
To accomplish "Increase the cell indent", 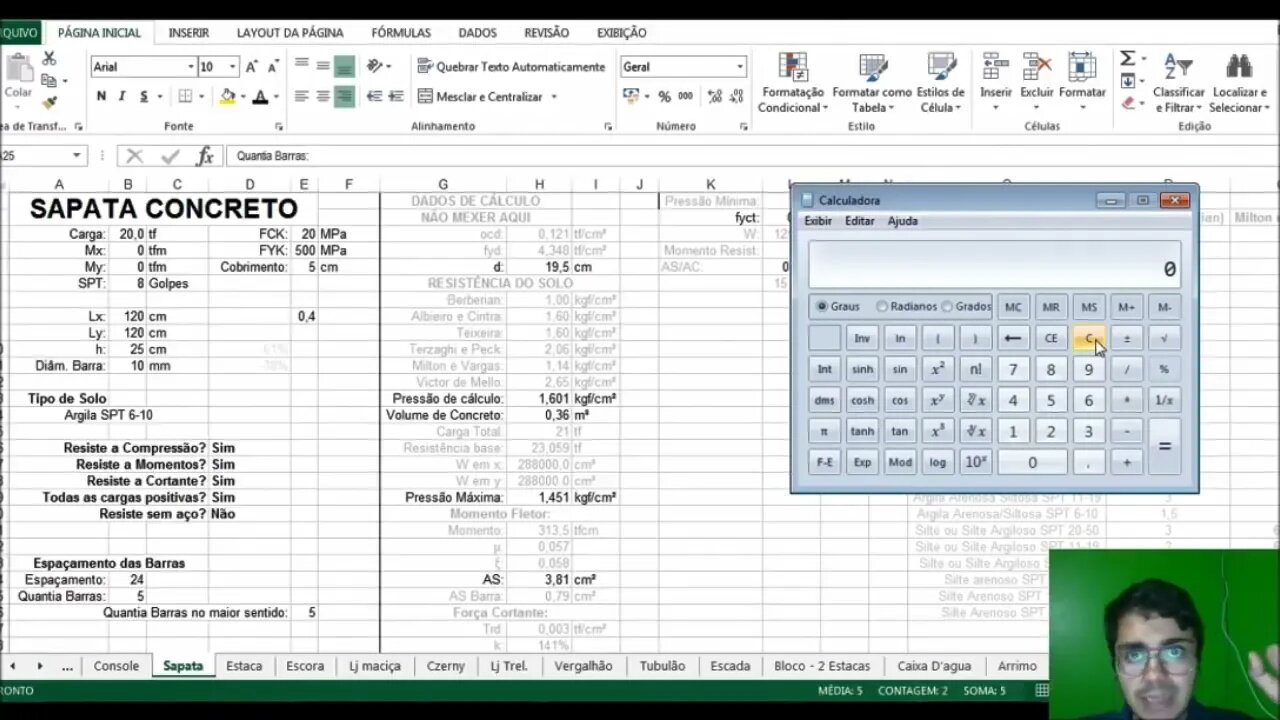I will click(396, 96).
